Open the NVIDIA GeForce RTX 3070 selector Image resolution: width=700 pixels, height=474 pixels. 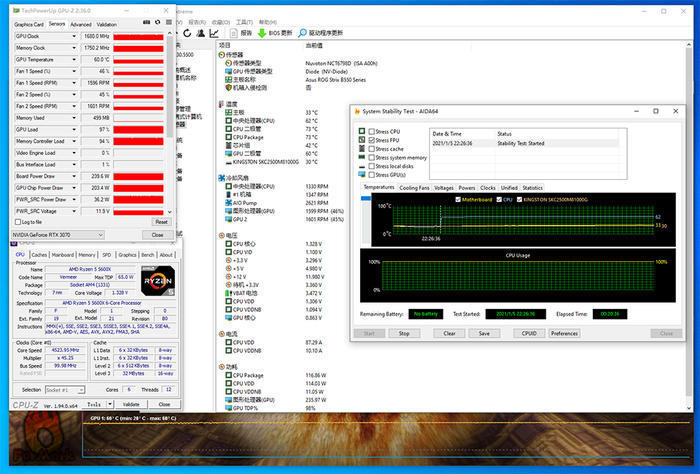pos(58,235)
